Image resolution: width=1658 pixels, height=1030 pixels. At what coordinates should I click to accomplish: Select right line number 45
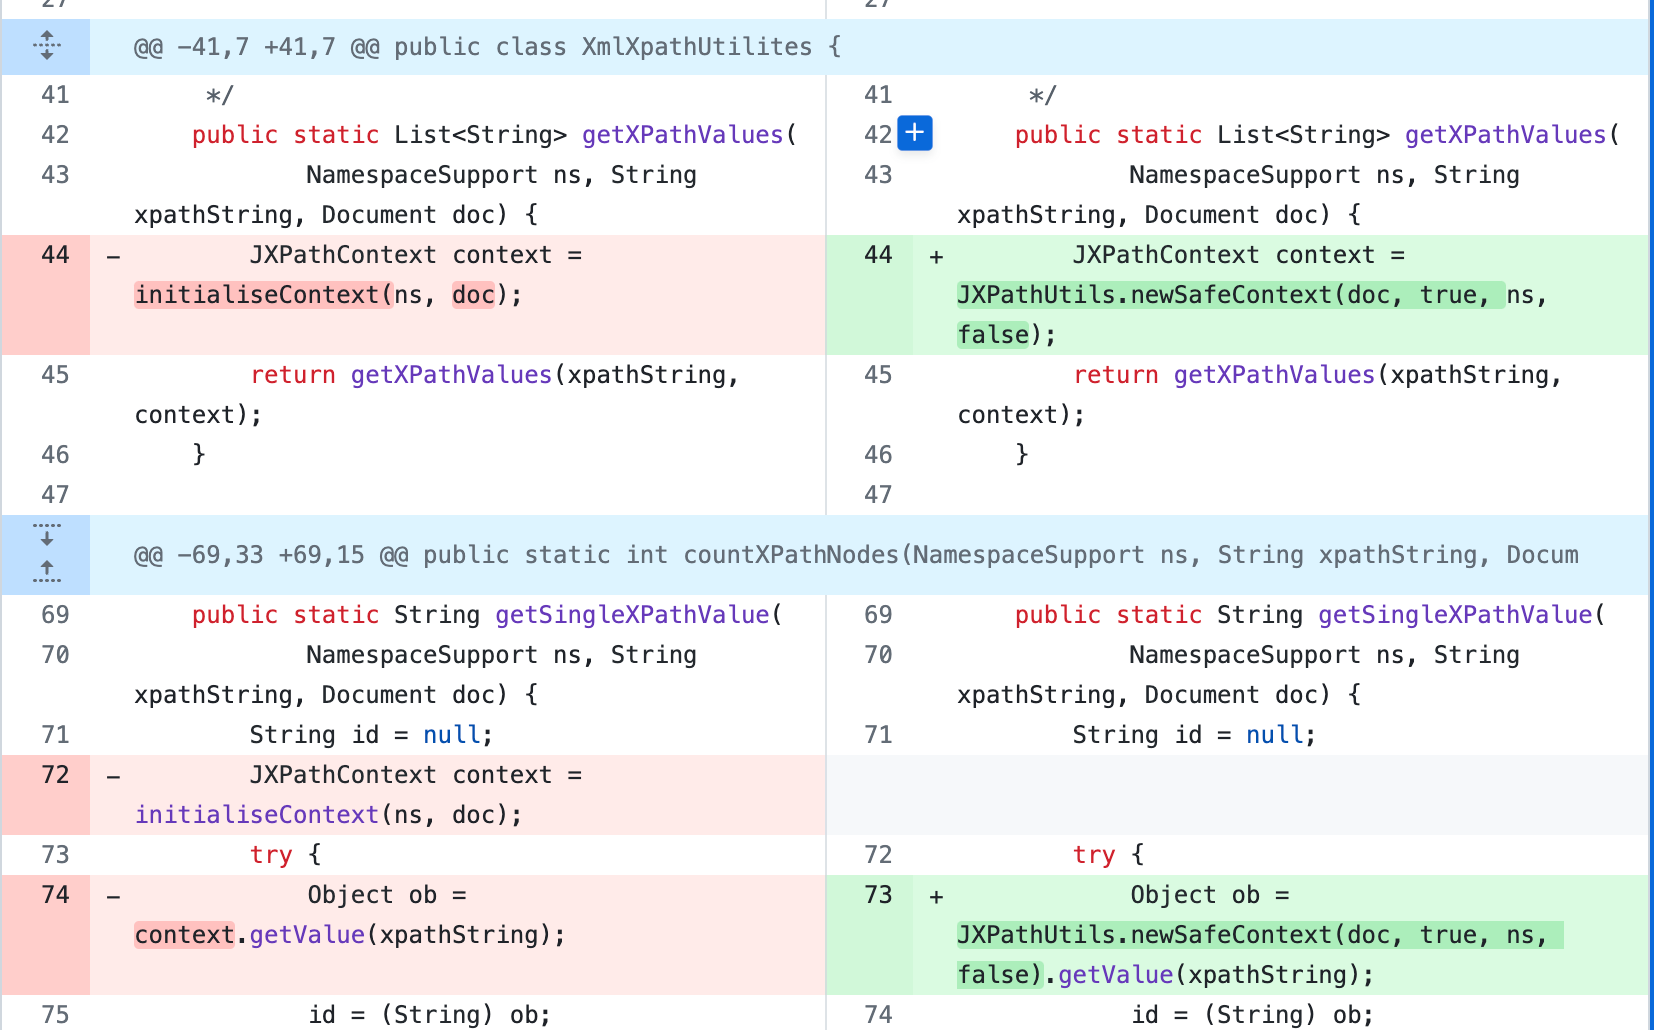click(878, 375)
